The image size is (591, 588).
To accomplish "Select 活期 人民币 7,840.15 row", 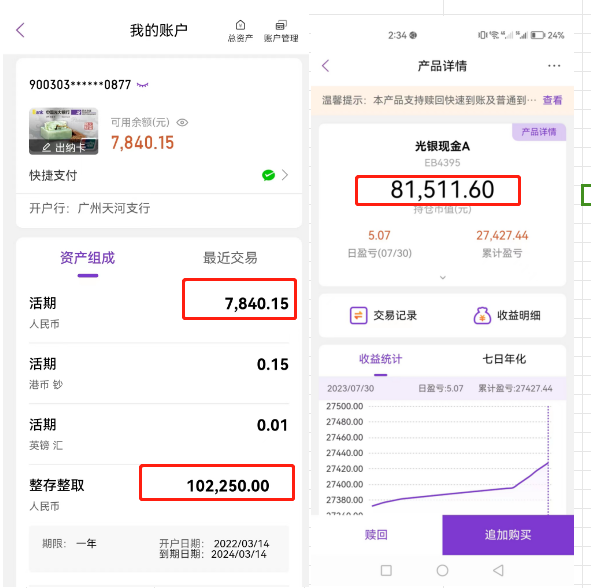I will pyautogui.click(x=159, y=312).
